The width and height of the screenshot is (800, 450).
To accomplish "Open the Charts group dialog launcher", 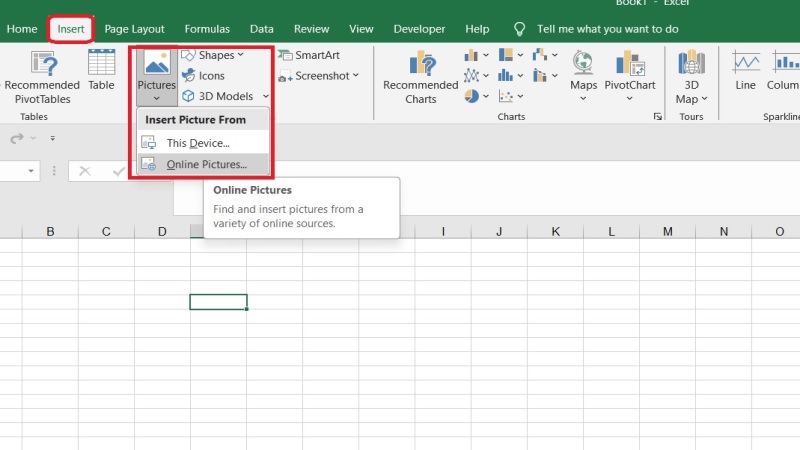I will point(658,117).
